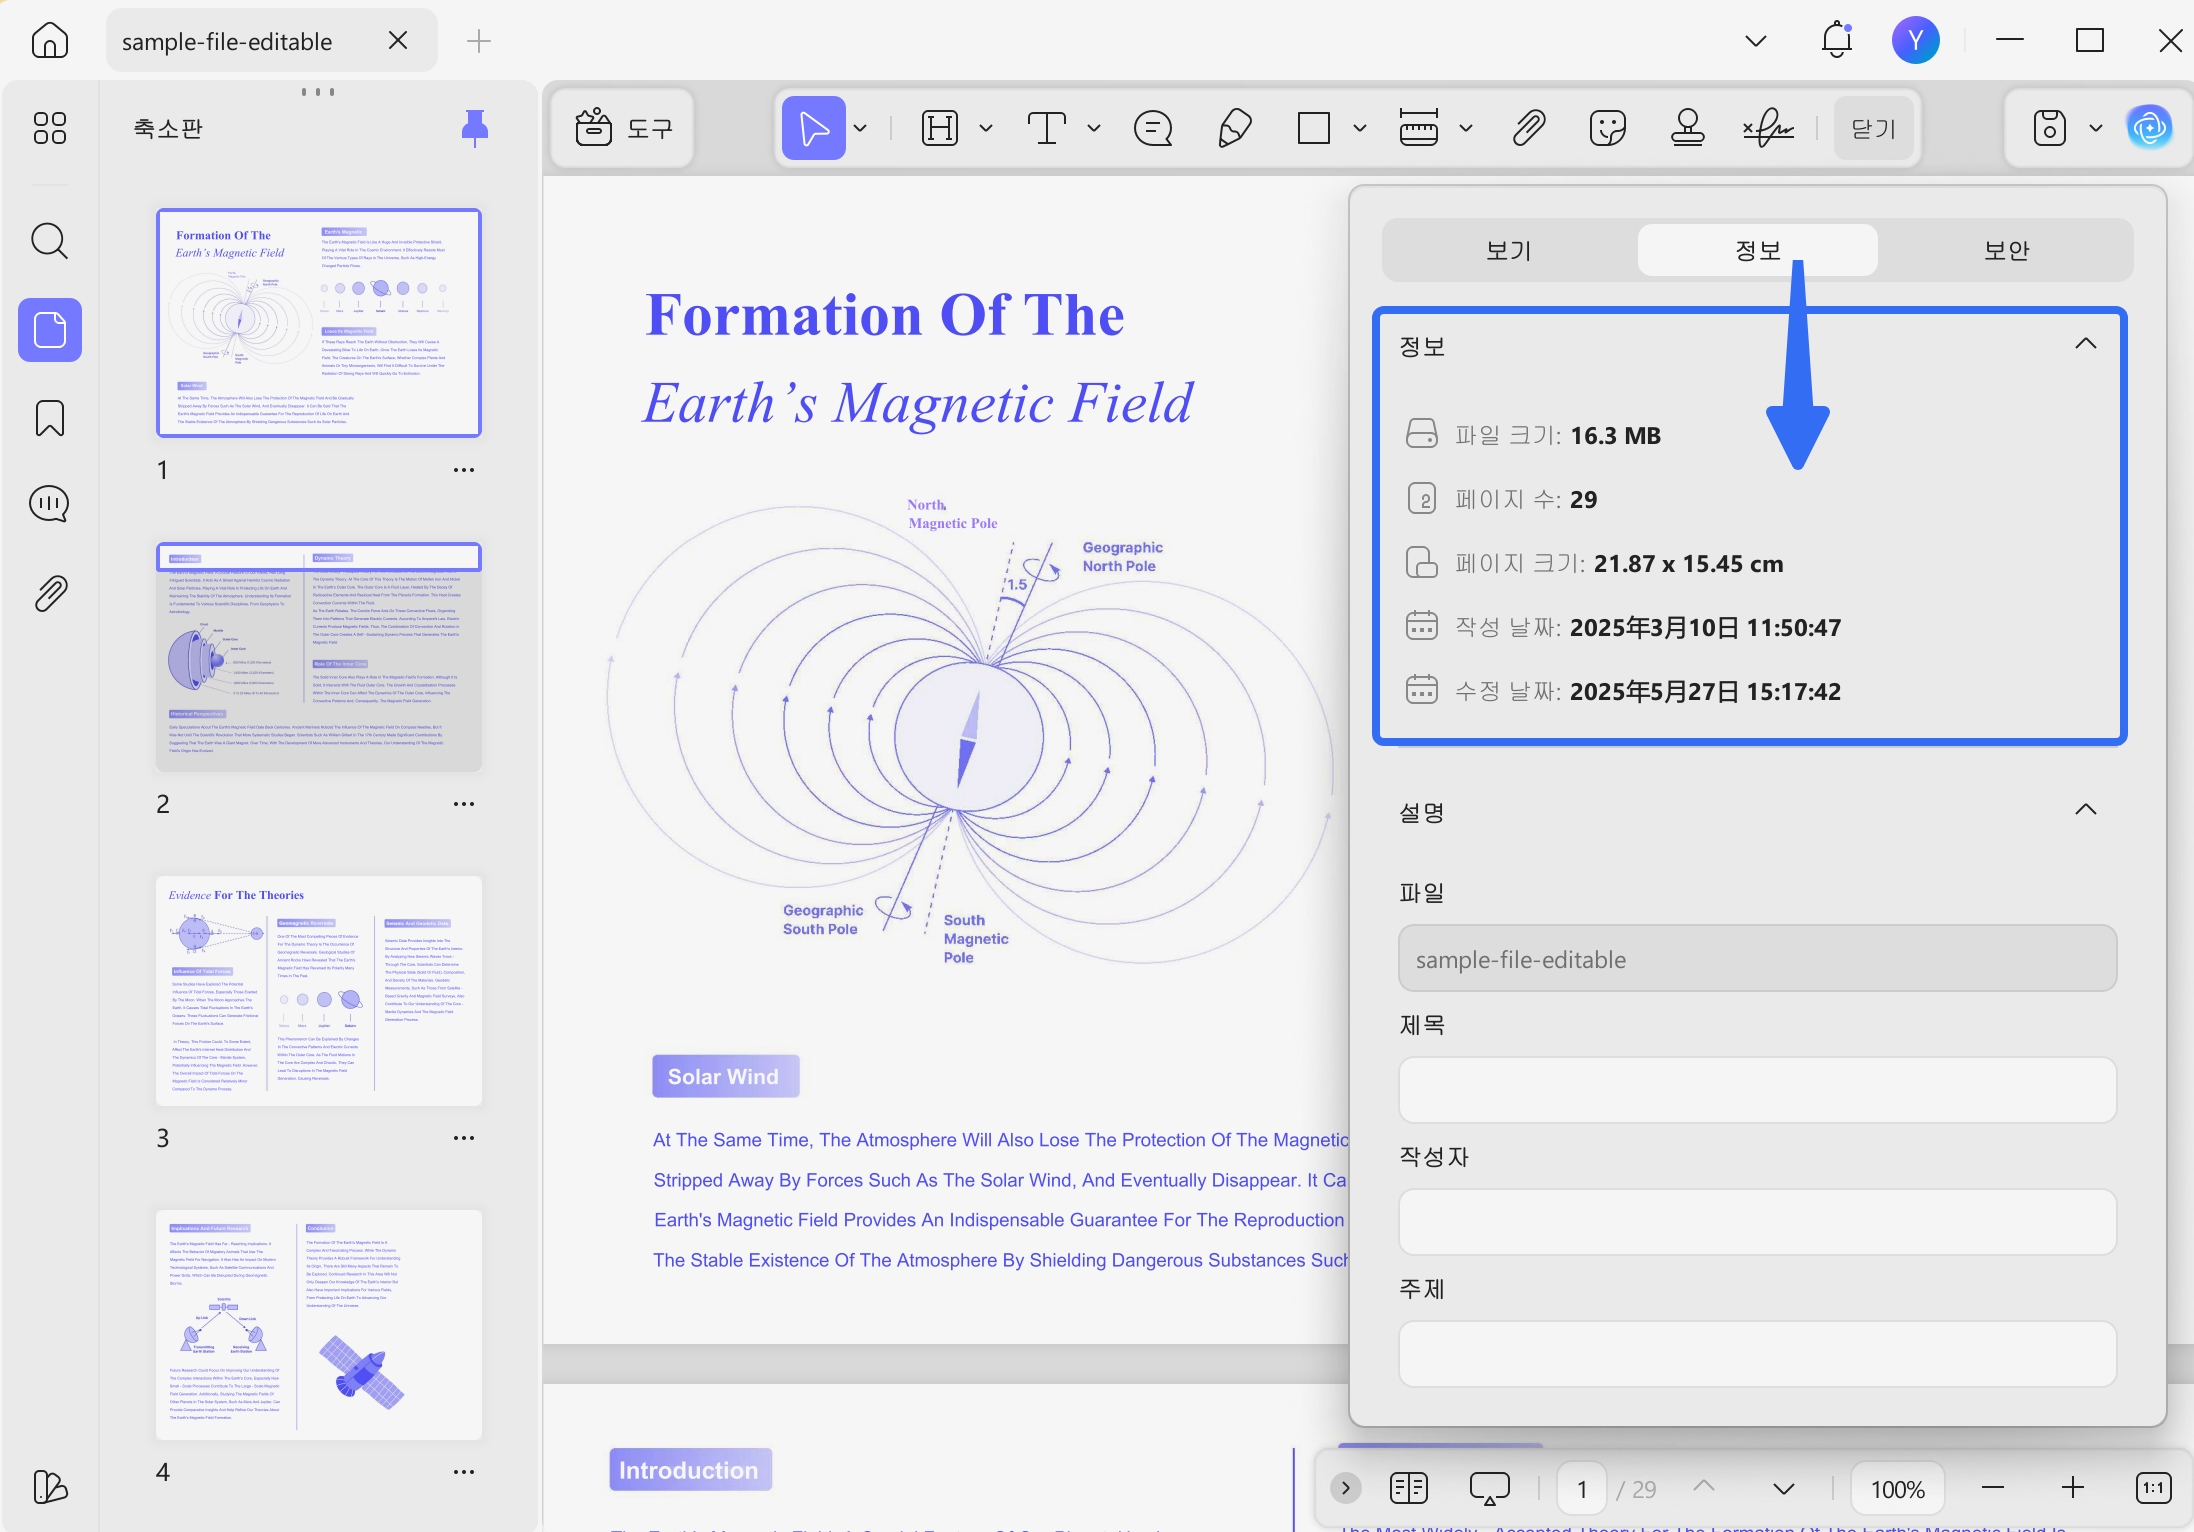Select the stamp tool
Screen dimensions: 2194x1532
click(1688, 128)
